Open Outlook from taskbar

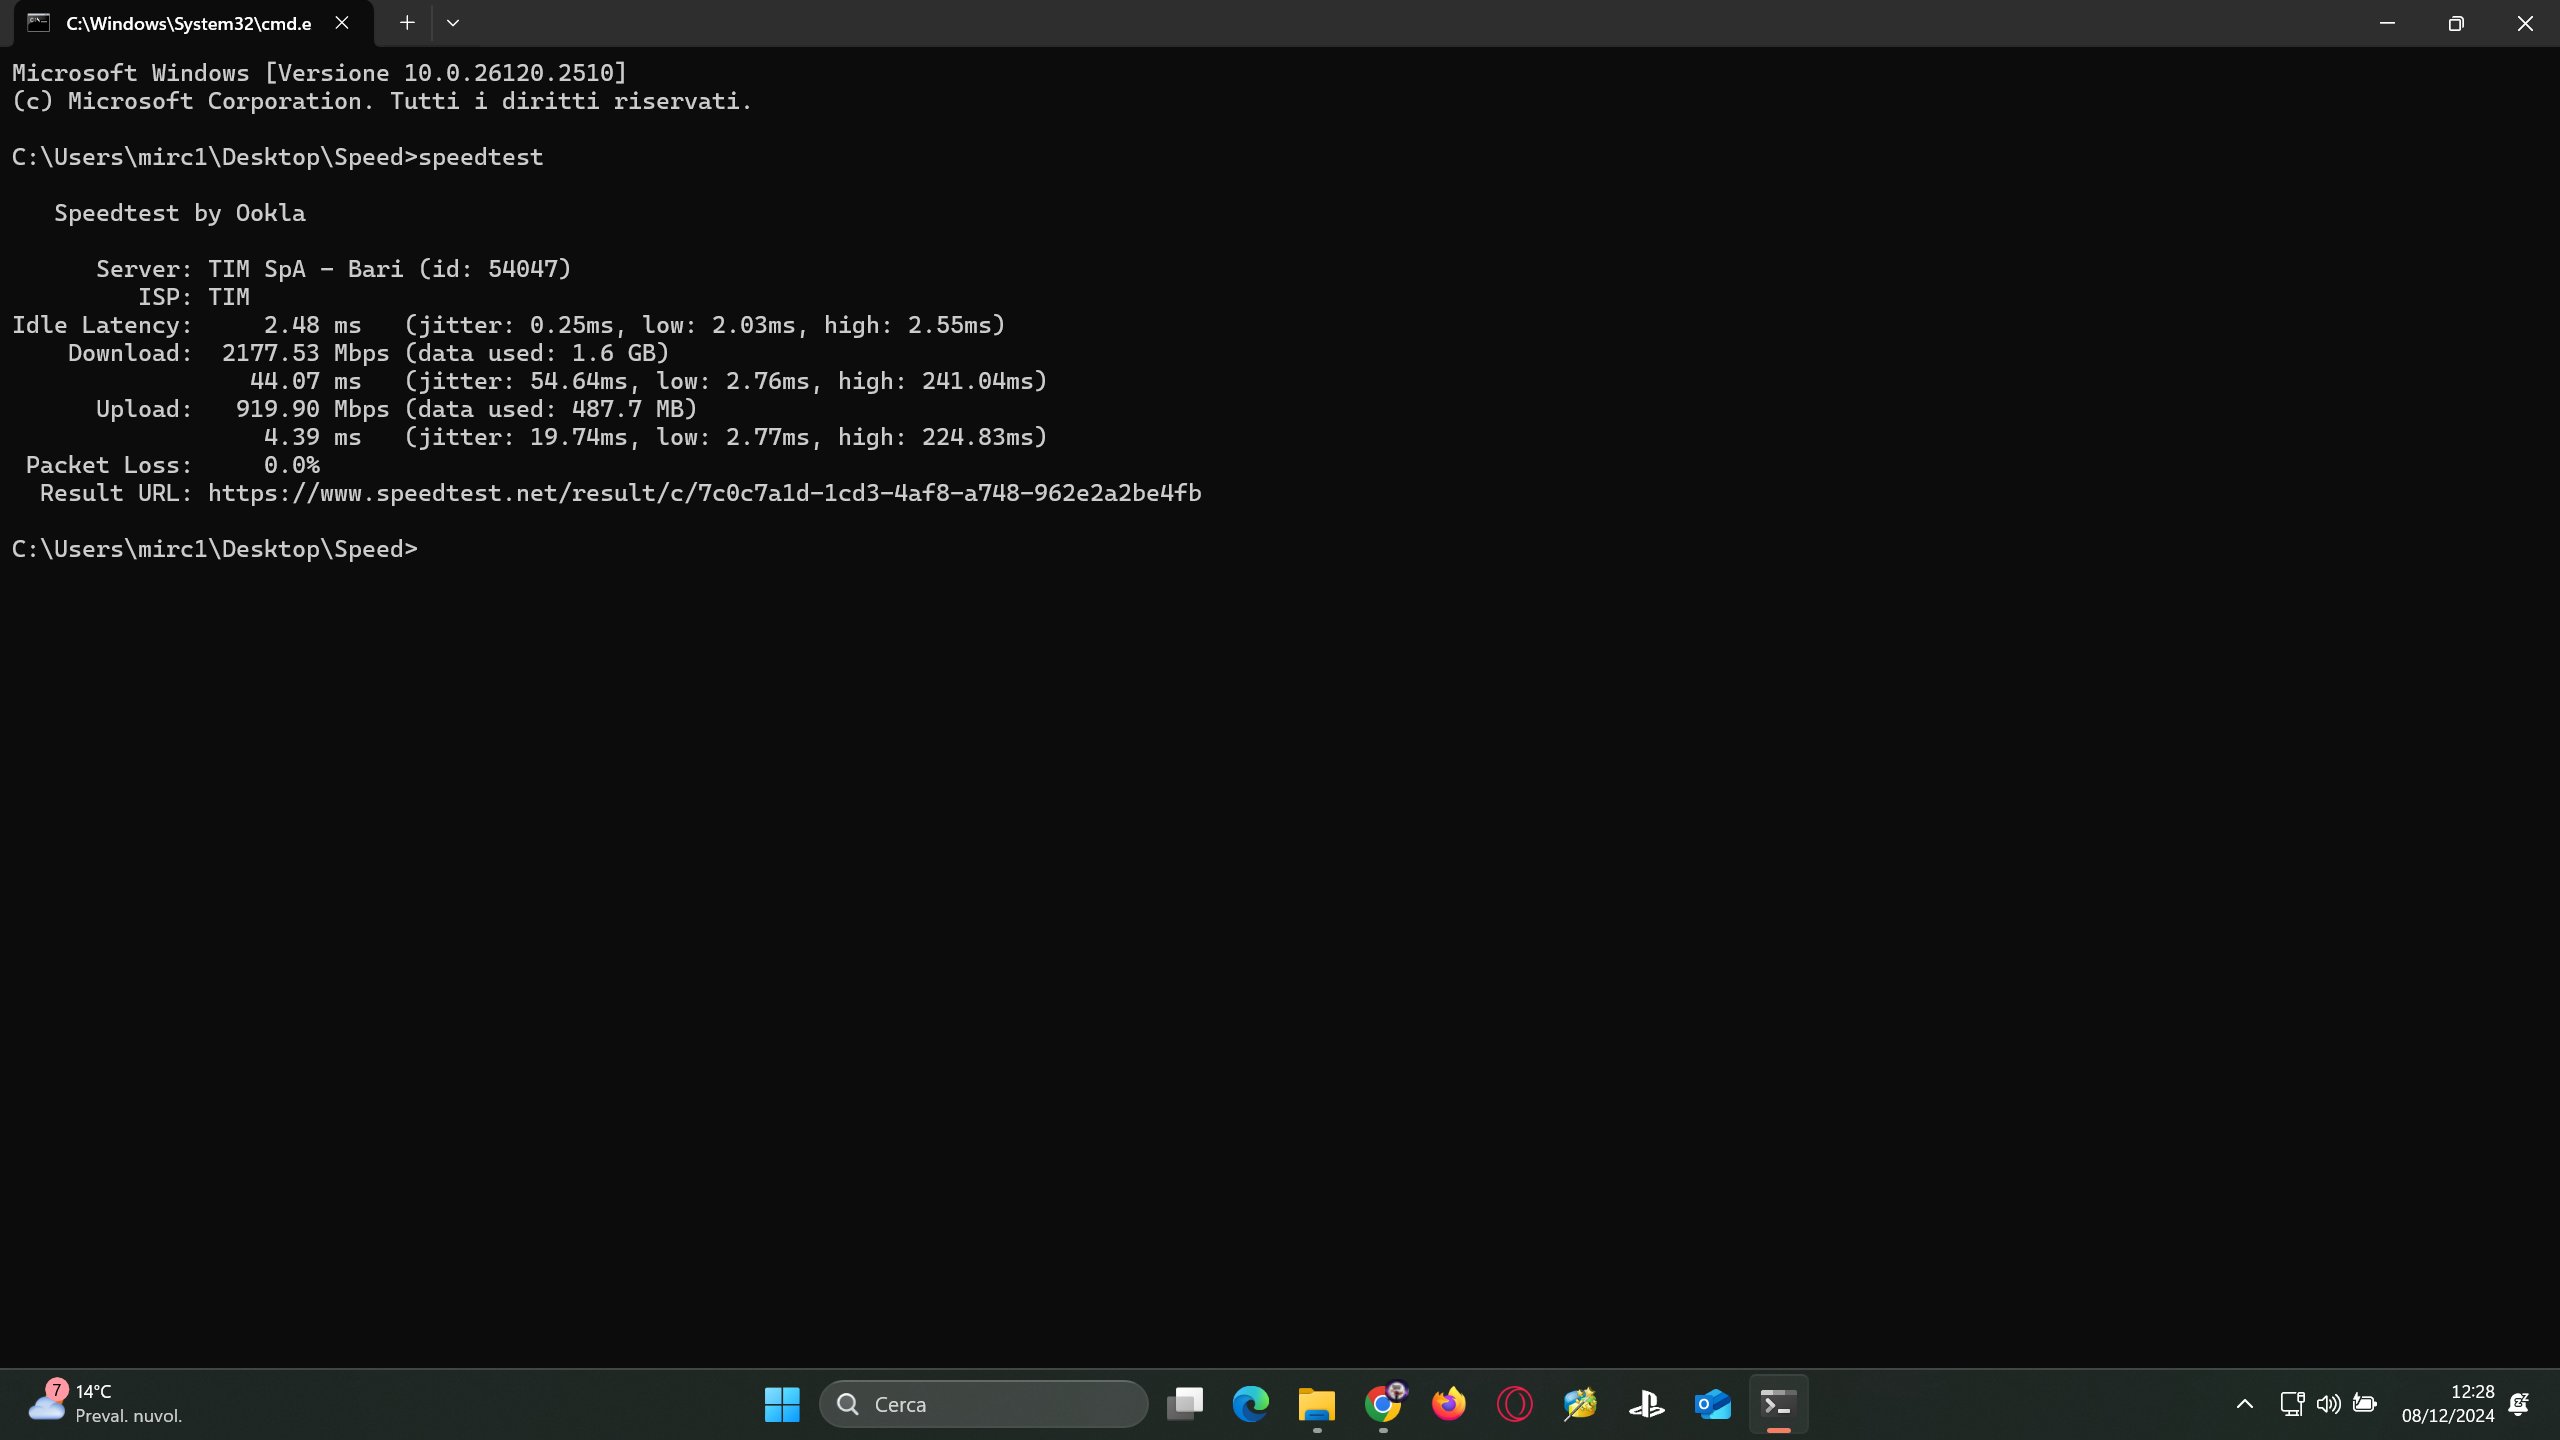1712,1404
